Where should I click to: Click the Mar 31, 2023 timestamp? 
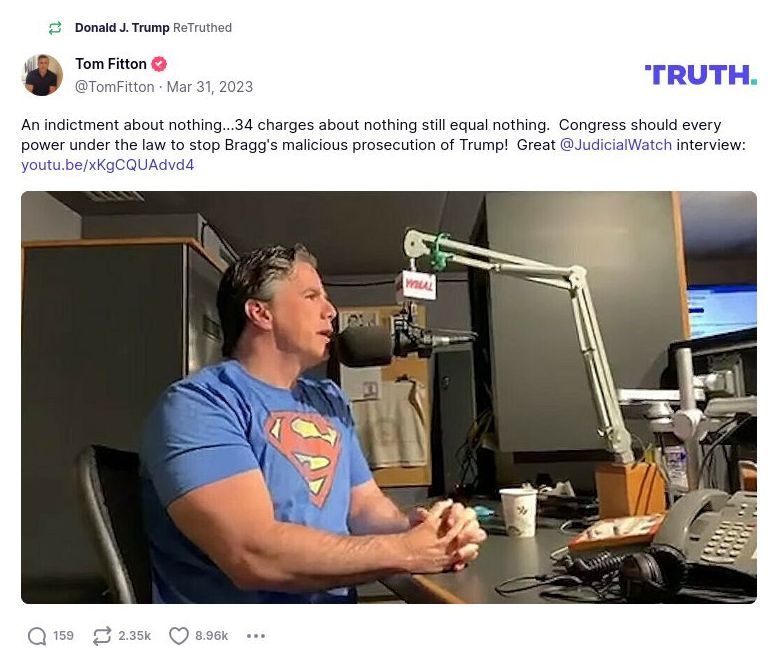coord(209,87)
